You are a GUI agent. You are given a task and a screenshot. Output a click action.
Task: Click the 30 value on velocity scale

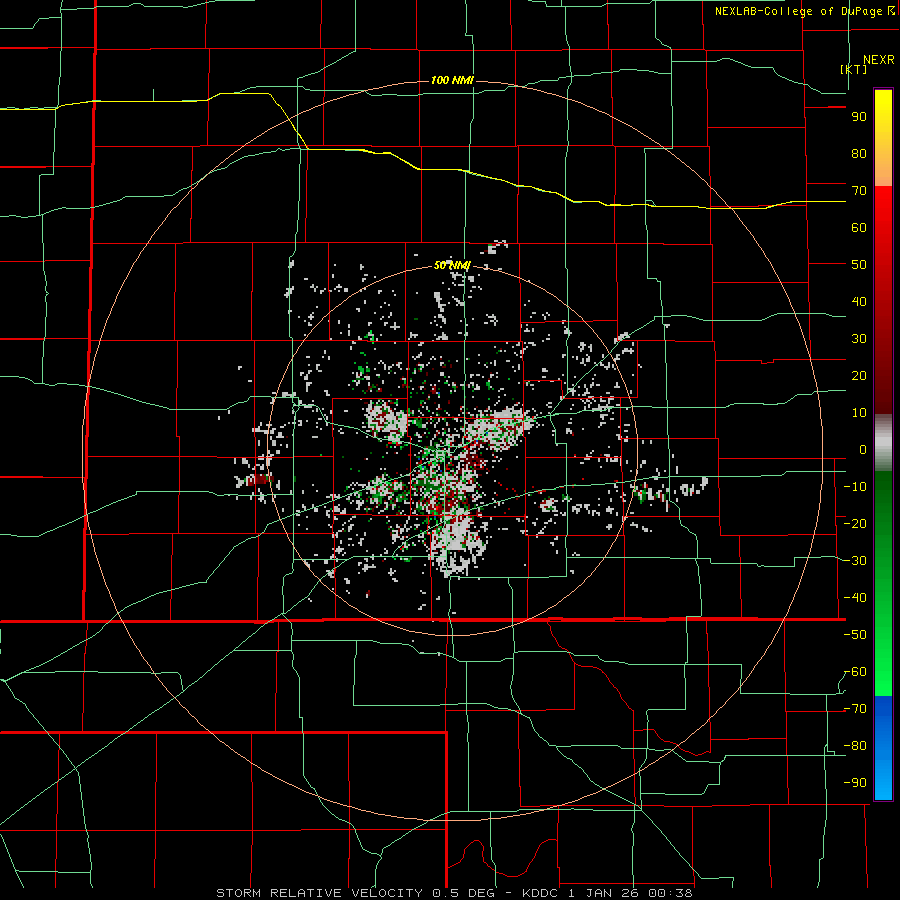pos(859,339)
